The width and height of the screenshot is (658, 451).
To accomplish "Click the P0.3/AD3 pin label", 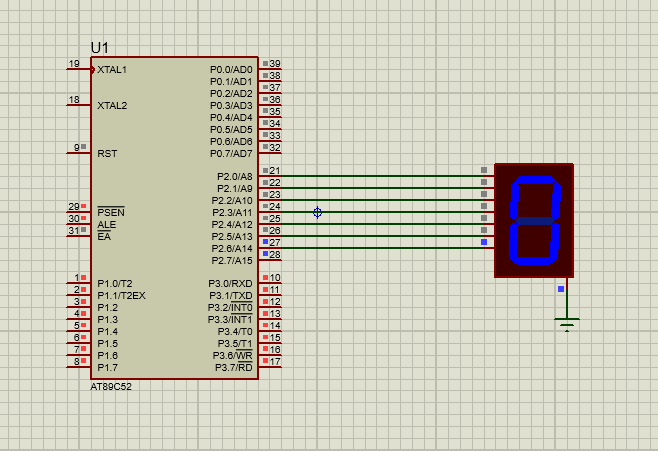I will 231,106.
